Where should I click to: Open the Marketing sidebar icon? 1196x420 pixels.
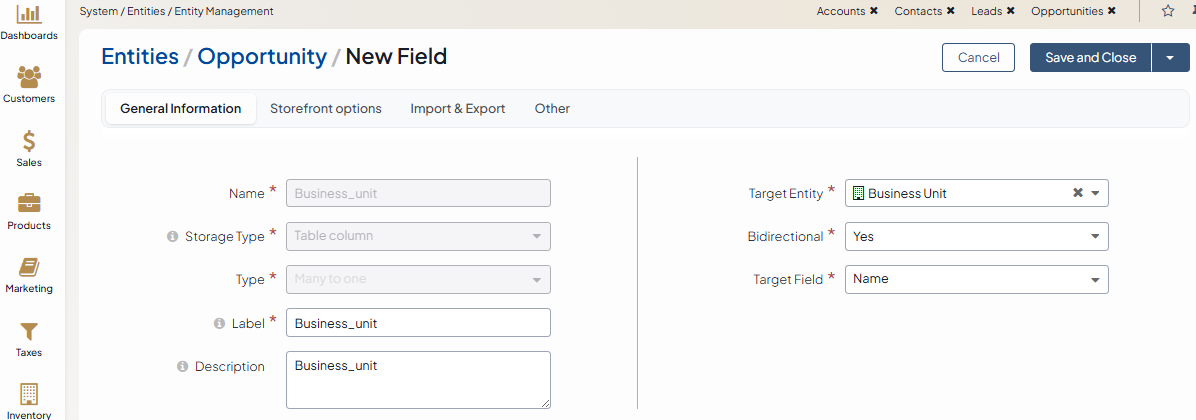point(29,268)
